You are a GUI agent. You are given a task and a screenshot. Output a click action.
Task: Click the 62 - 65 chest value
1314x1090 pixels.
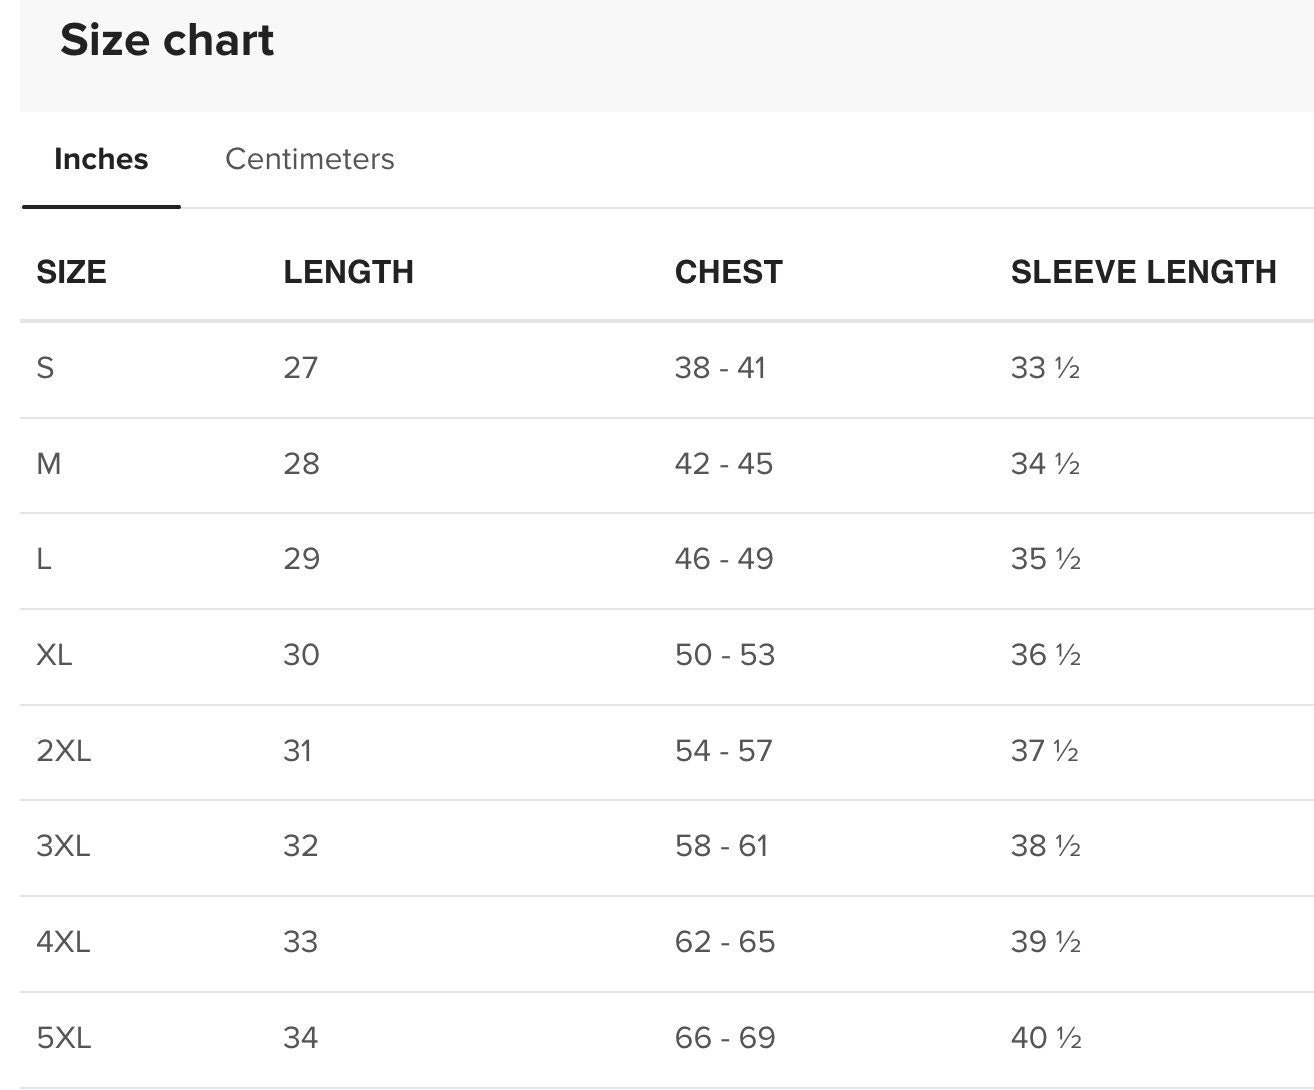tap(725, 942)
